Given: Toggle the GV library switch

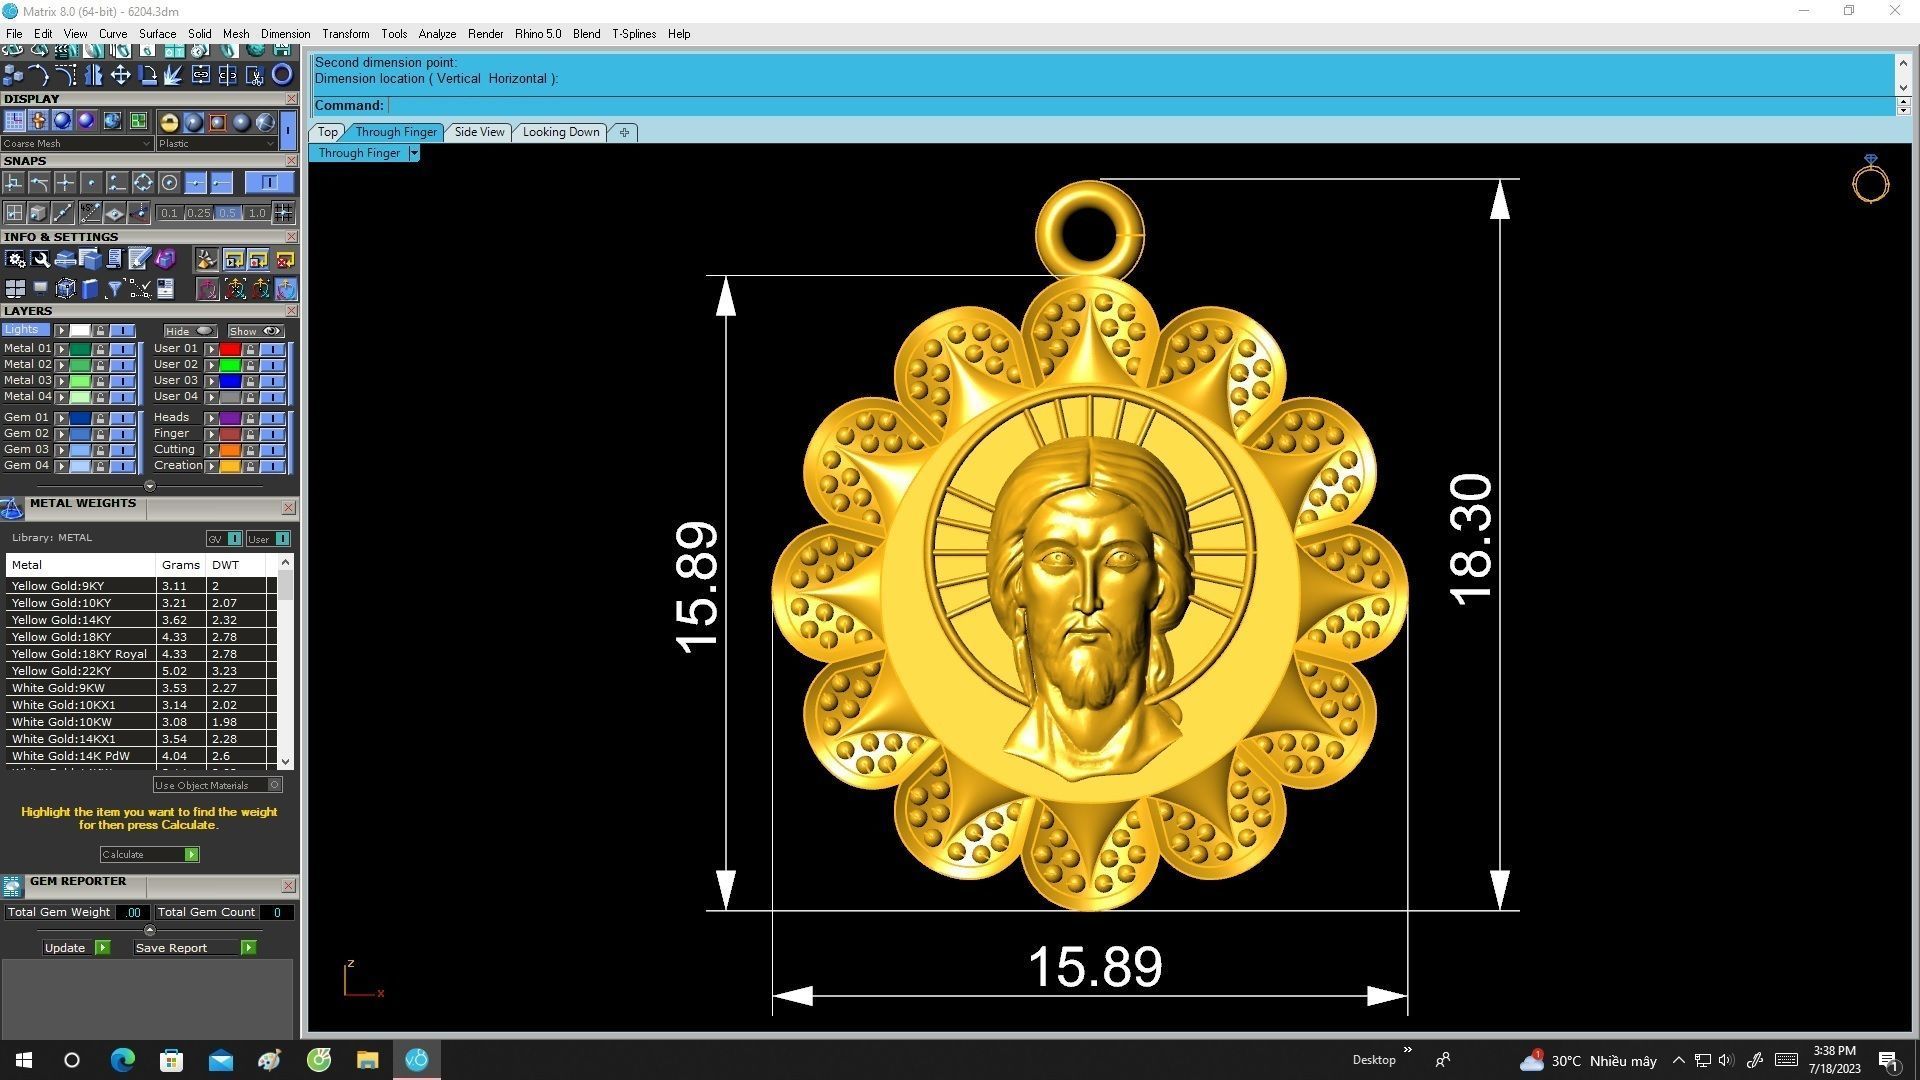Looking at the screenshot, I should (x=224, y=539).
